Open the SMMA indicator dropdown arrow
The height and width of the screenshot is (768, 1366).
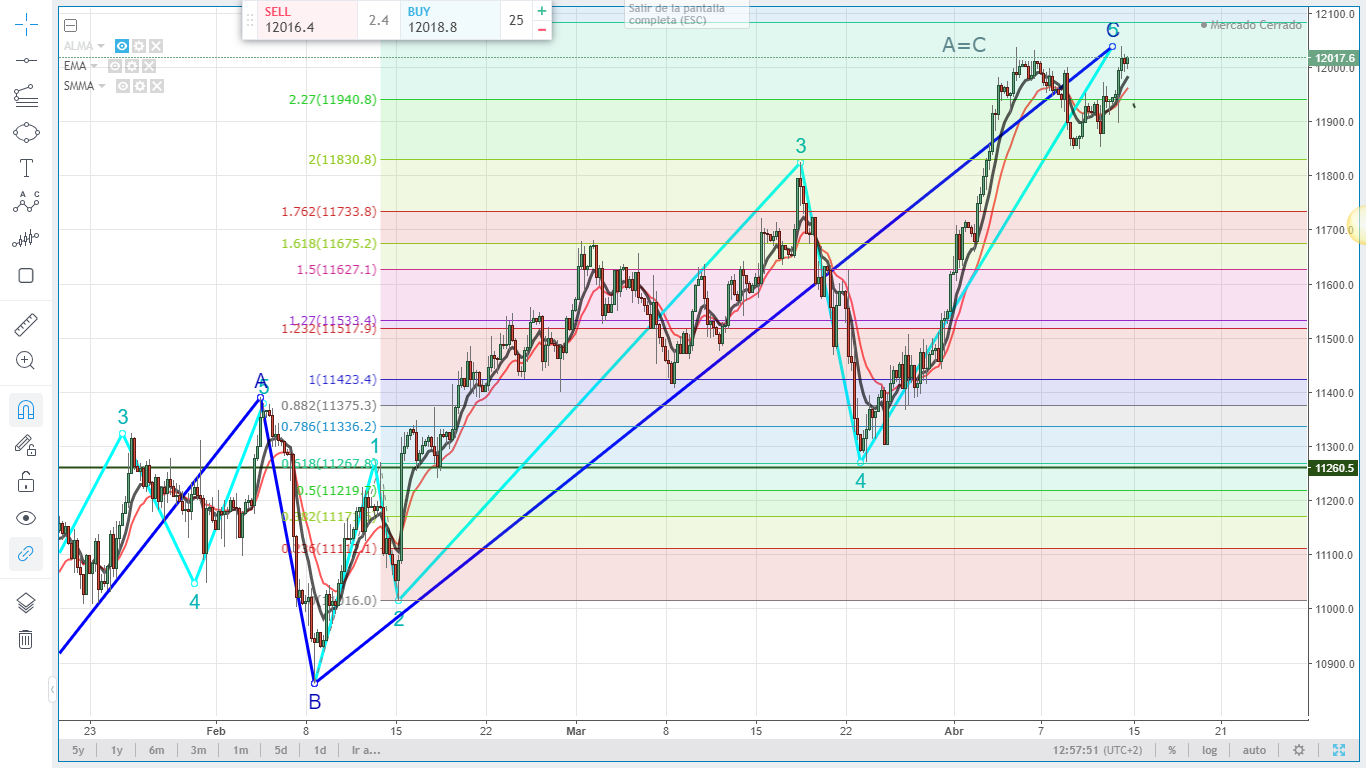click(103, 86)
